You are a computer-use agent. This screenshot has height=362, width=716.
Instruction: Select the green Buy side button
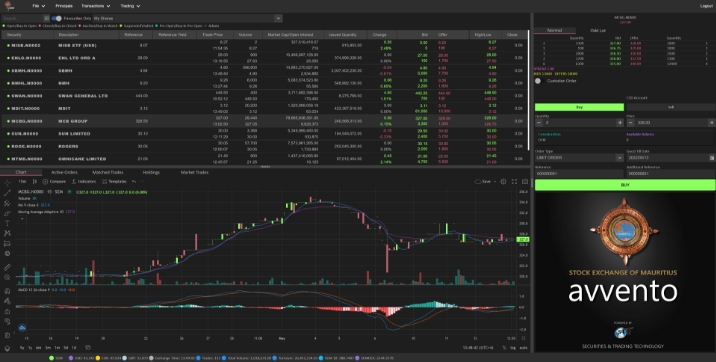(579, 107)
